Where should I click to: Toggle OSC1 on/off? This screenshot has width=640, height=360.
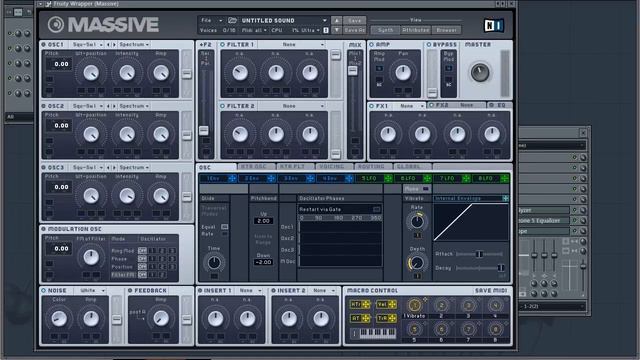44,44
